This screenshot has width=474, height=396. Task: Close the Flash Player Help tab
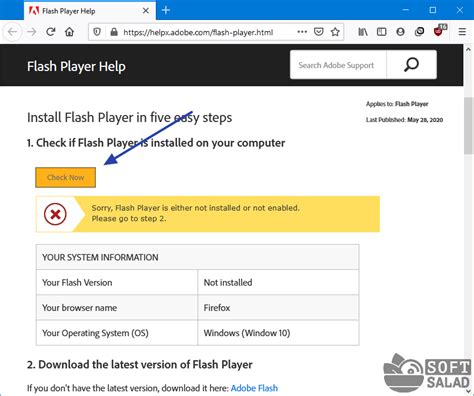pyautogui.click(x=146, y=11)
